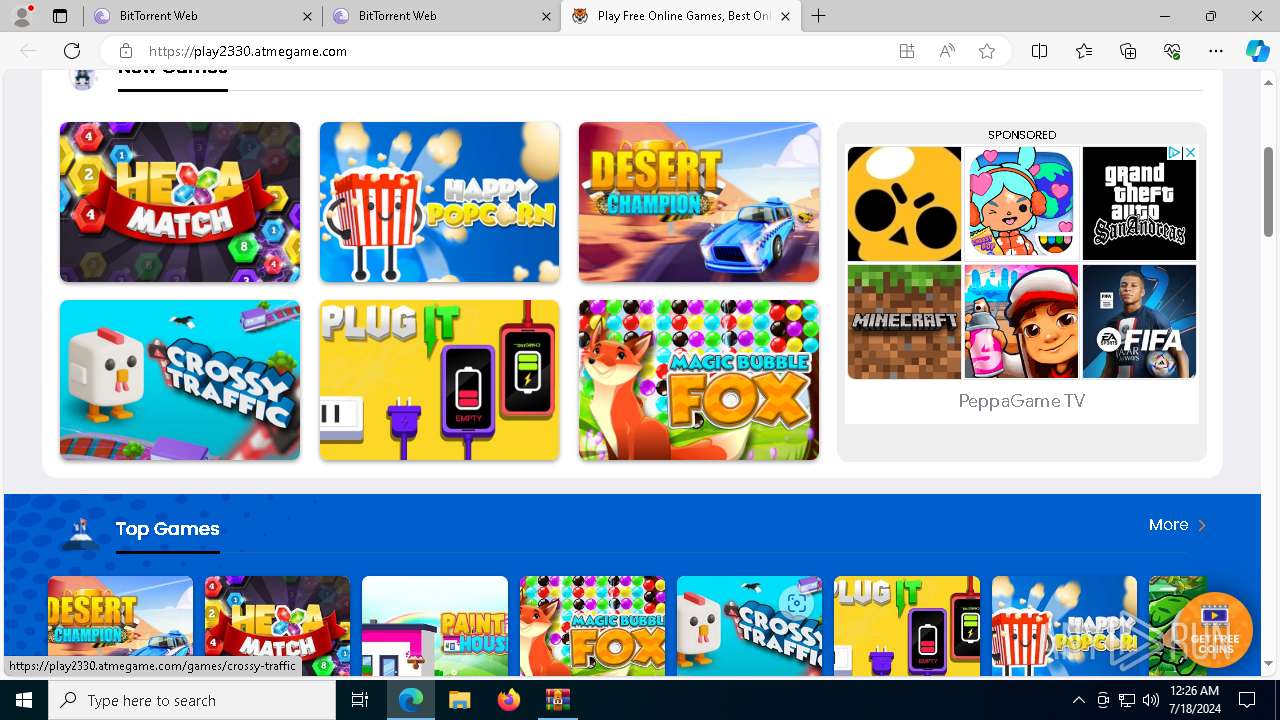This screenshot has height=720, width=1280.
Task: Open Plug It in Top Games row
Action: (x=907, y=626)
